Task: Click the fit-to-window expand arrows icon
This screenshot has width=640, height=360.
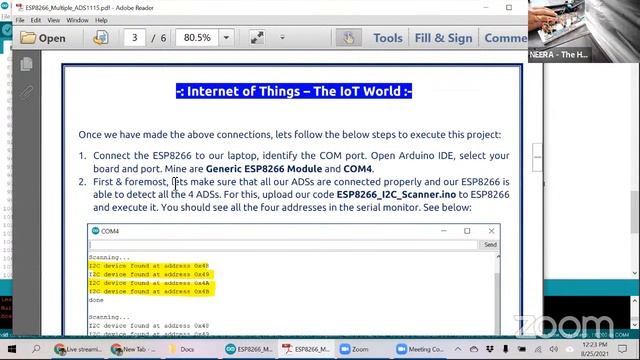Action: (257, 38)
